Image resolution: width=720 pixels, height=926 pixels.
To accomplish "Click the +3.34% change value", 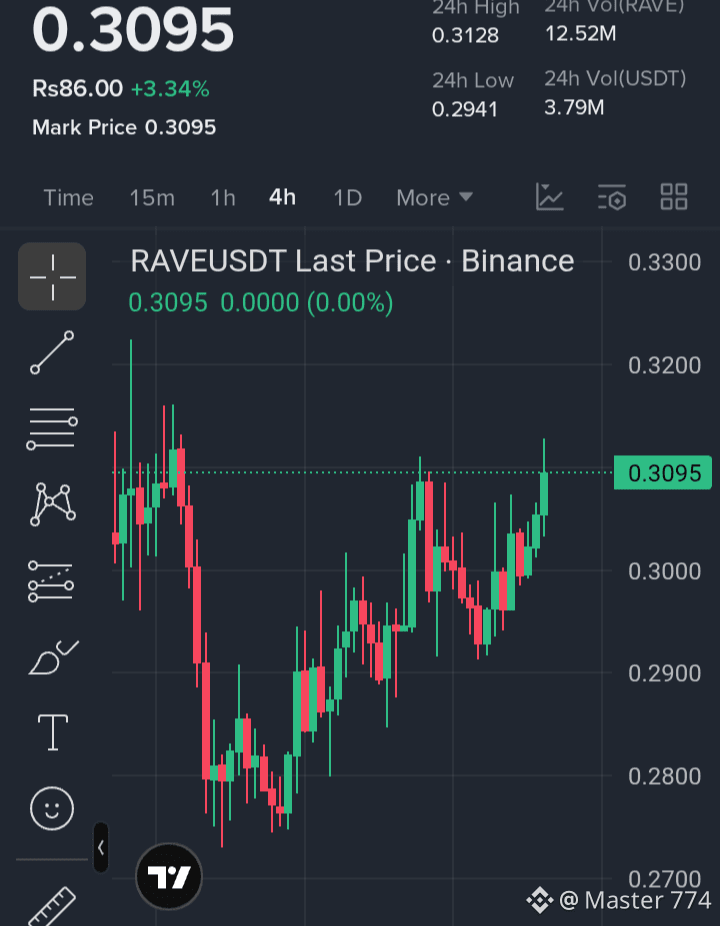I will pos(170,89).
